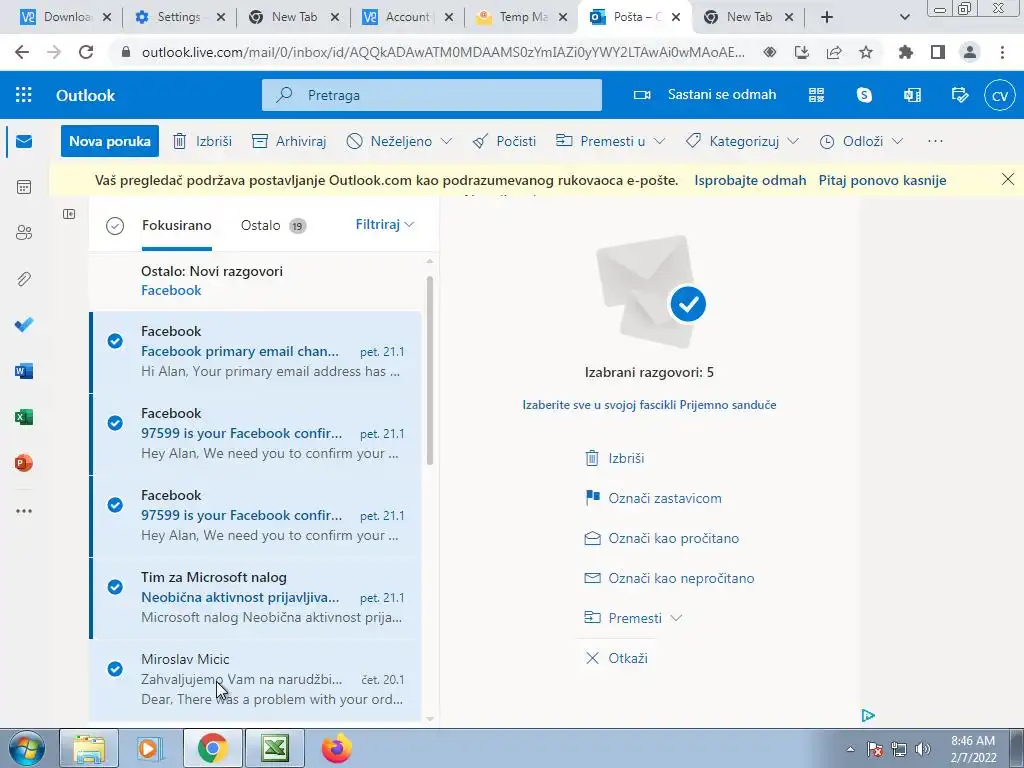
Task: Dismiss the yellow notification banner
Action: [1008, 179]
